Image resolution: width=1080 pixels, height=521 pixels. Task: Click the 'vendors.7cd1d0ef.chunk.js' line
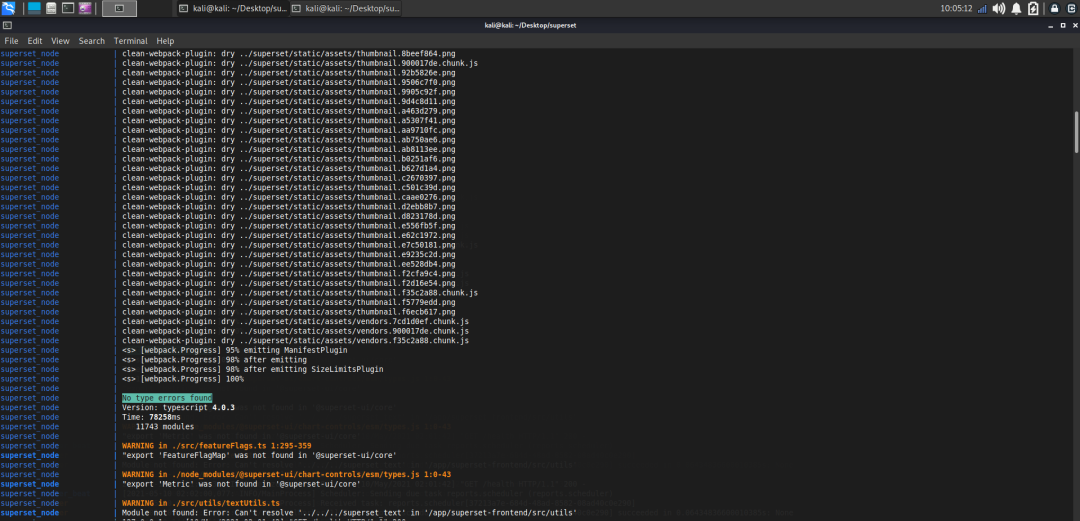(x=295, y=321)
